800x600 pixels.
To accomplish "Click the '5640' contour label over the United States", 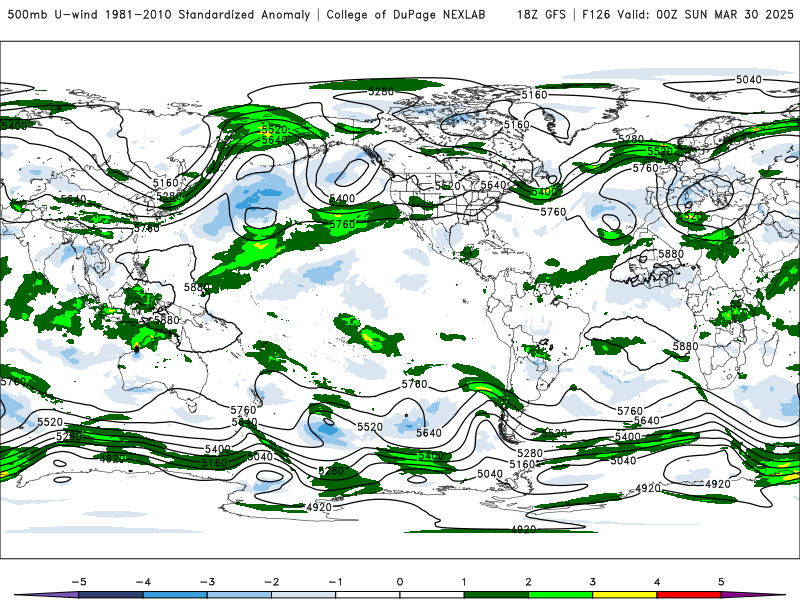I will coord(493,185).
